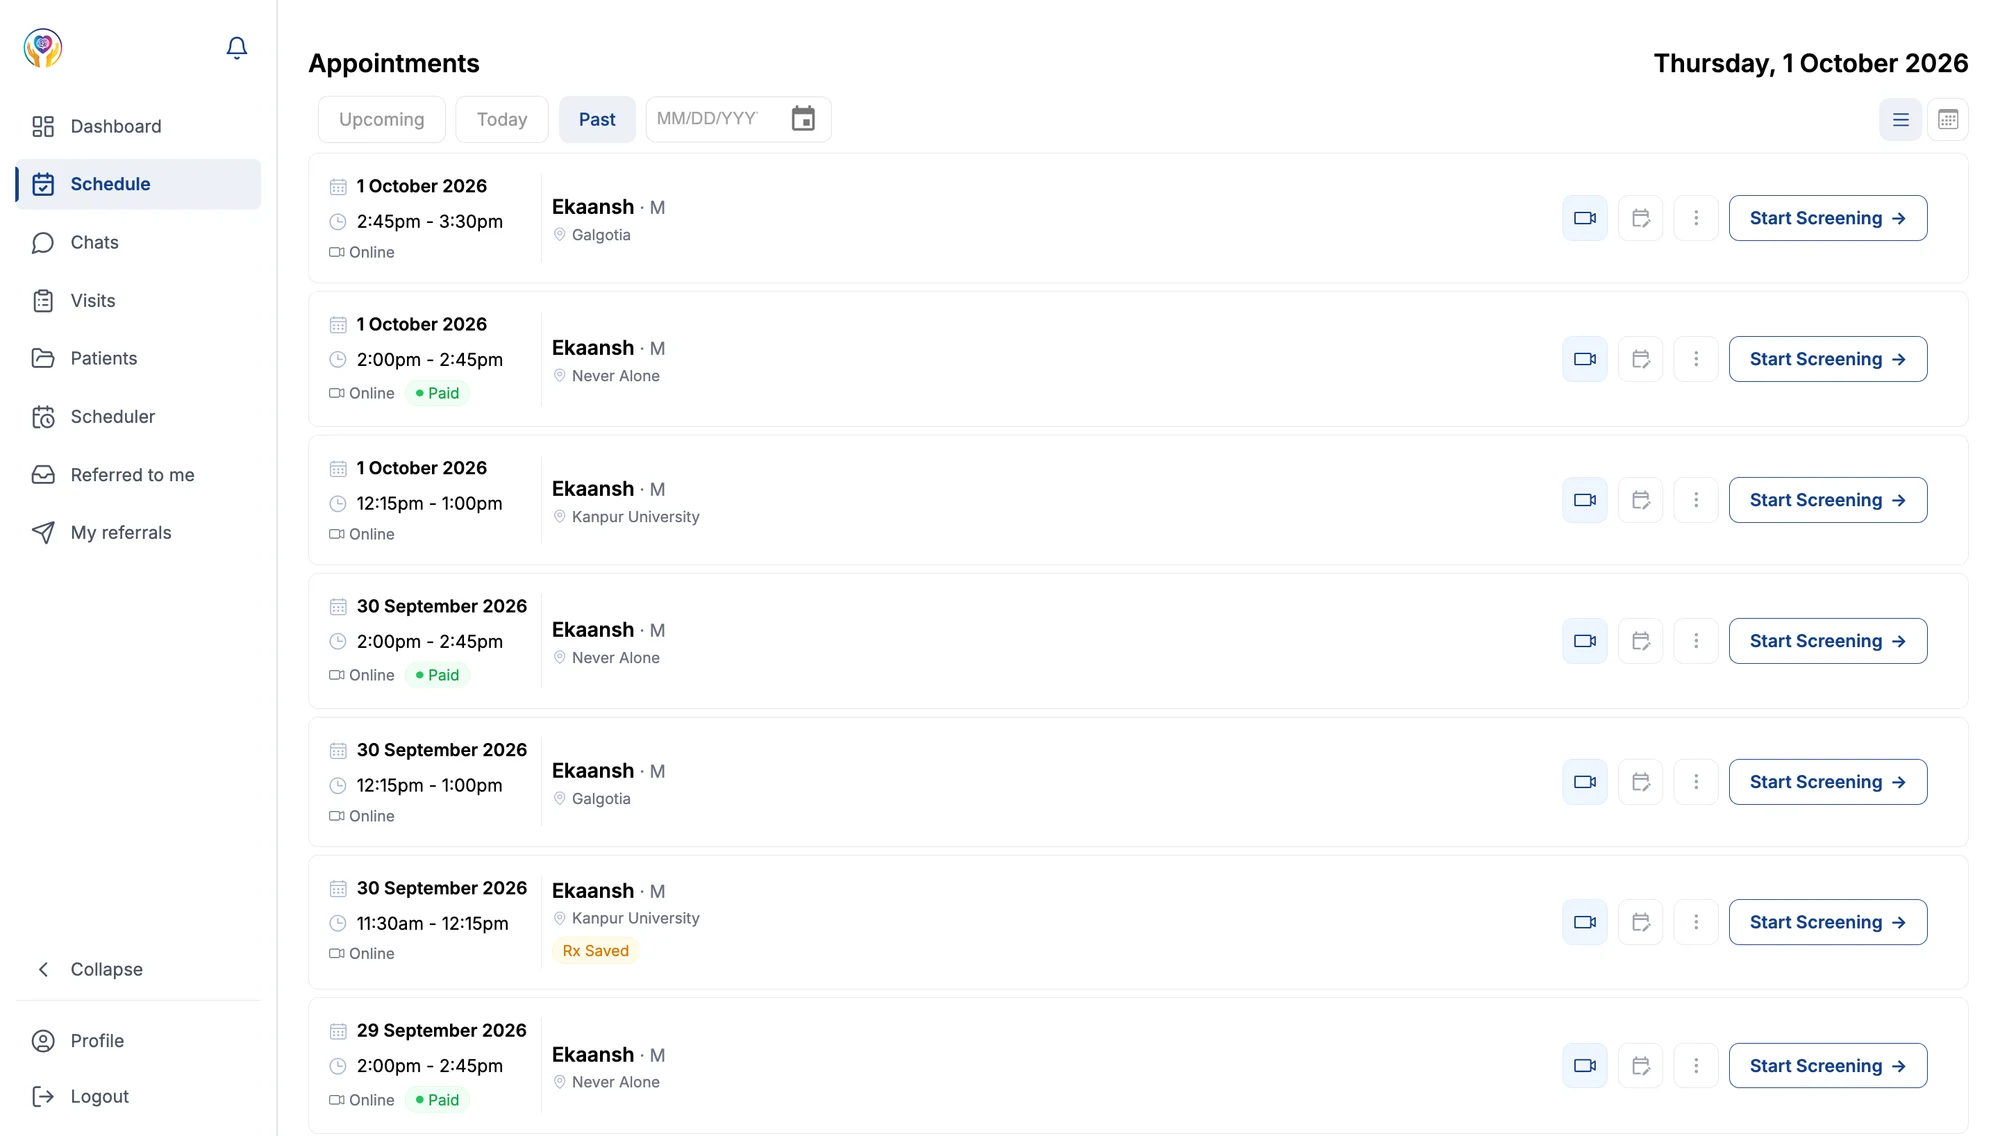2000x1136 pixels.
Task: Start Screening for 30 September 11:30am appointment
Action: point(1828,922)
